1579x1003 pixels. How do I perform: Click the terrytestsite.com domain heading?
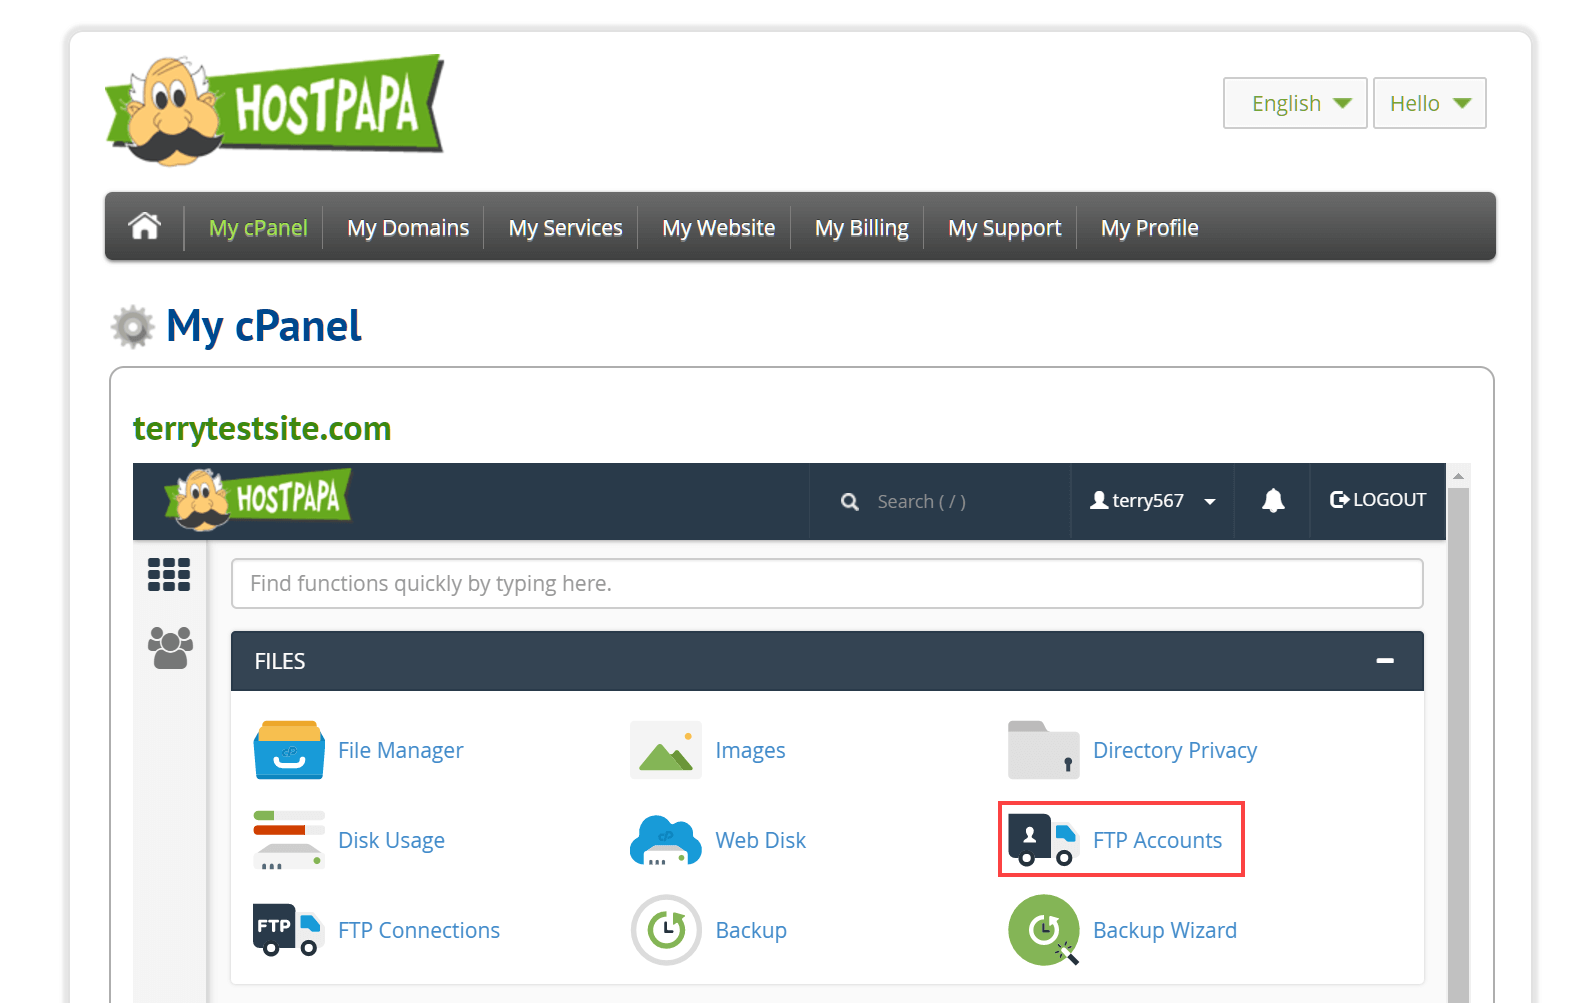[262, 429]
